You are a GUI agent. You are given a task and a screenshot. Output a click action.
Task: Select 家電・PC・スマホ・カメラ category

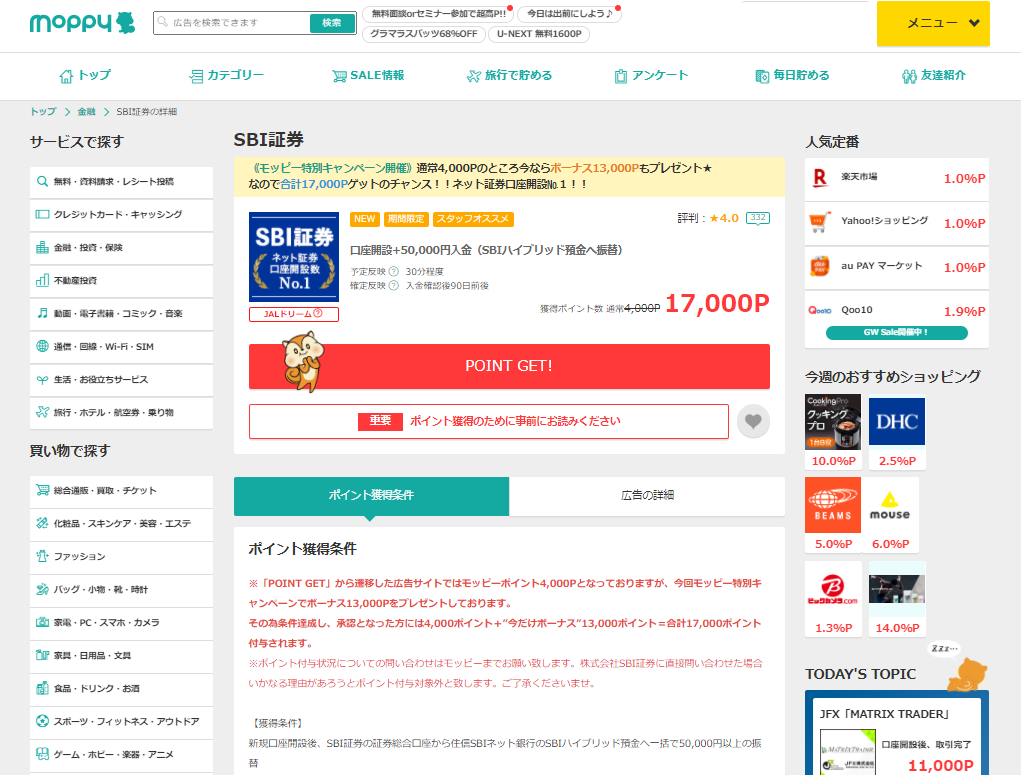121,623
